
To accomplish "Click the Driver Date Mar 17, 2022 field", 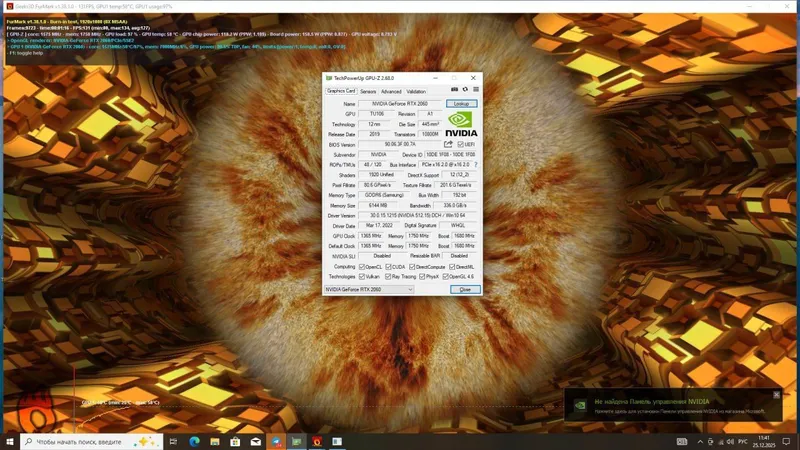I will click(x=379, y=226).
